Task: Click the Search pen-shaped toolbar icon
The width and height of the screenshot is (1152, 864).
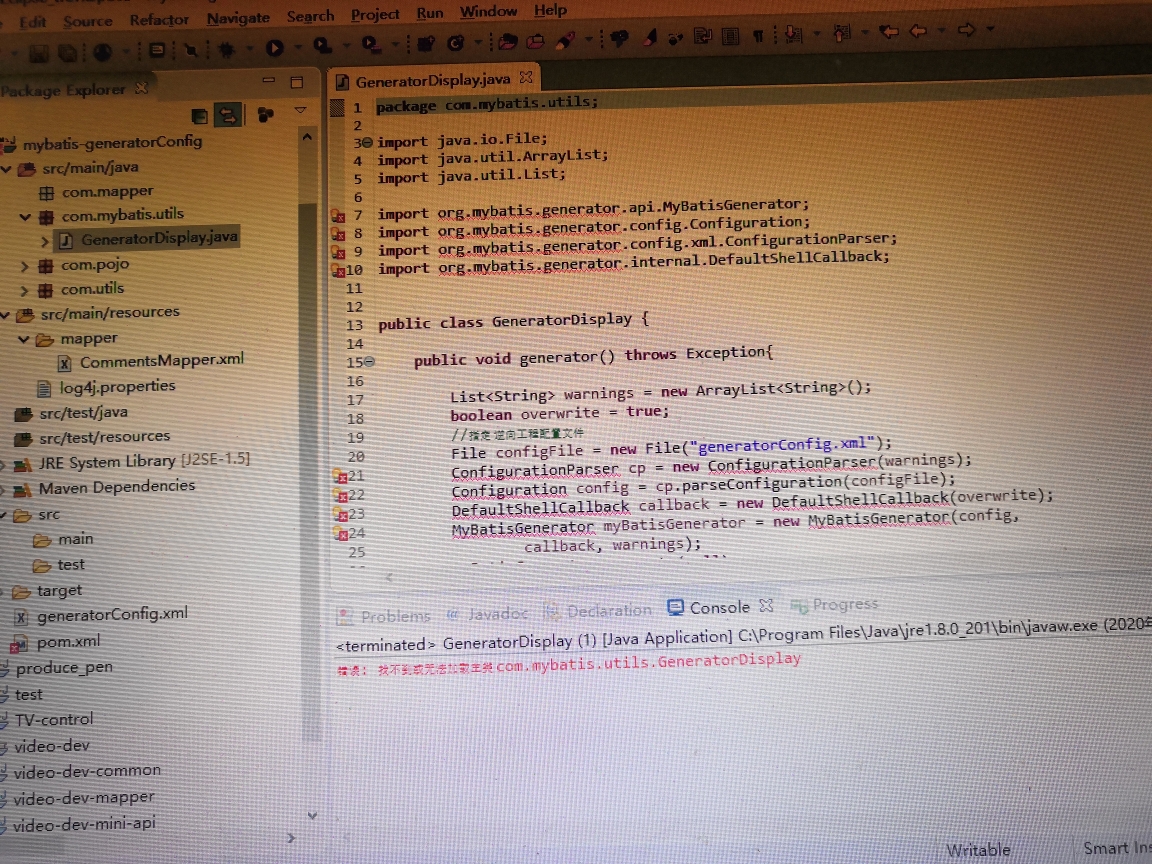Action: (565, 40)
